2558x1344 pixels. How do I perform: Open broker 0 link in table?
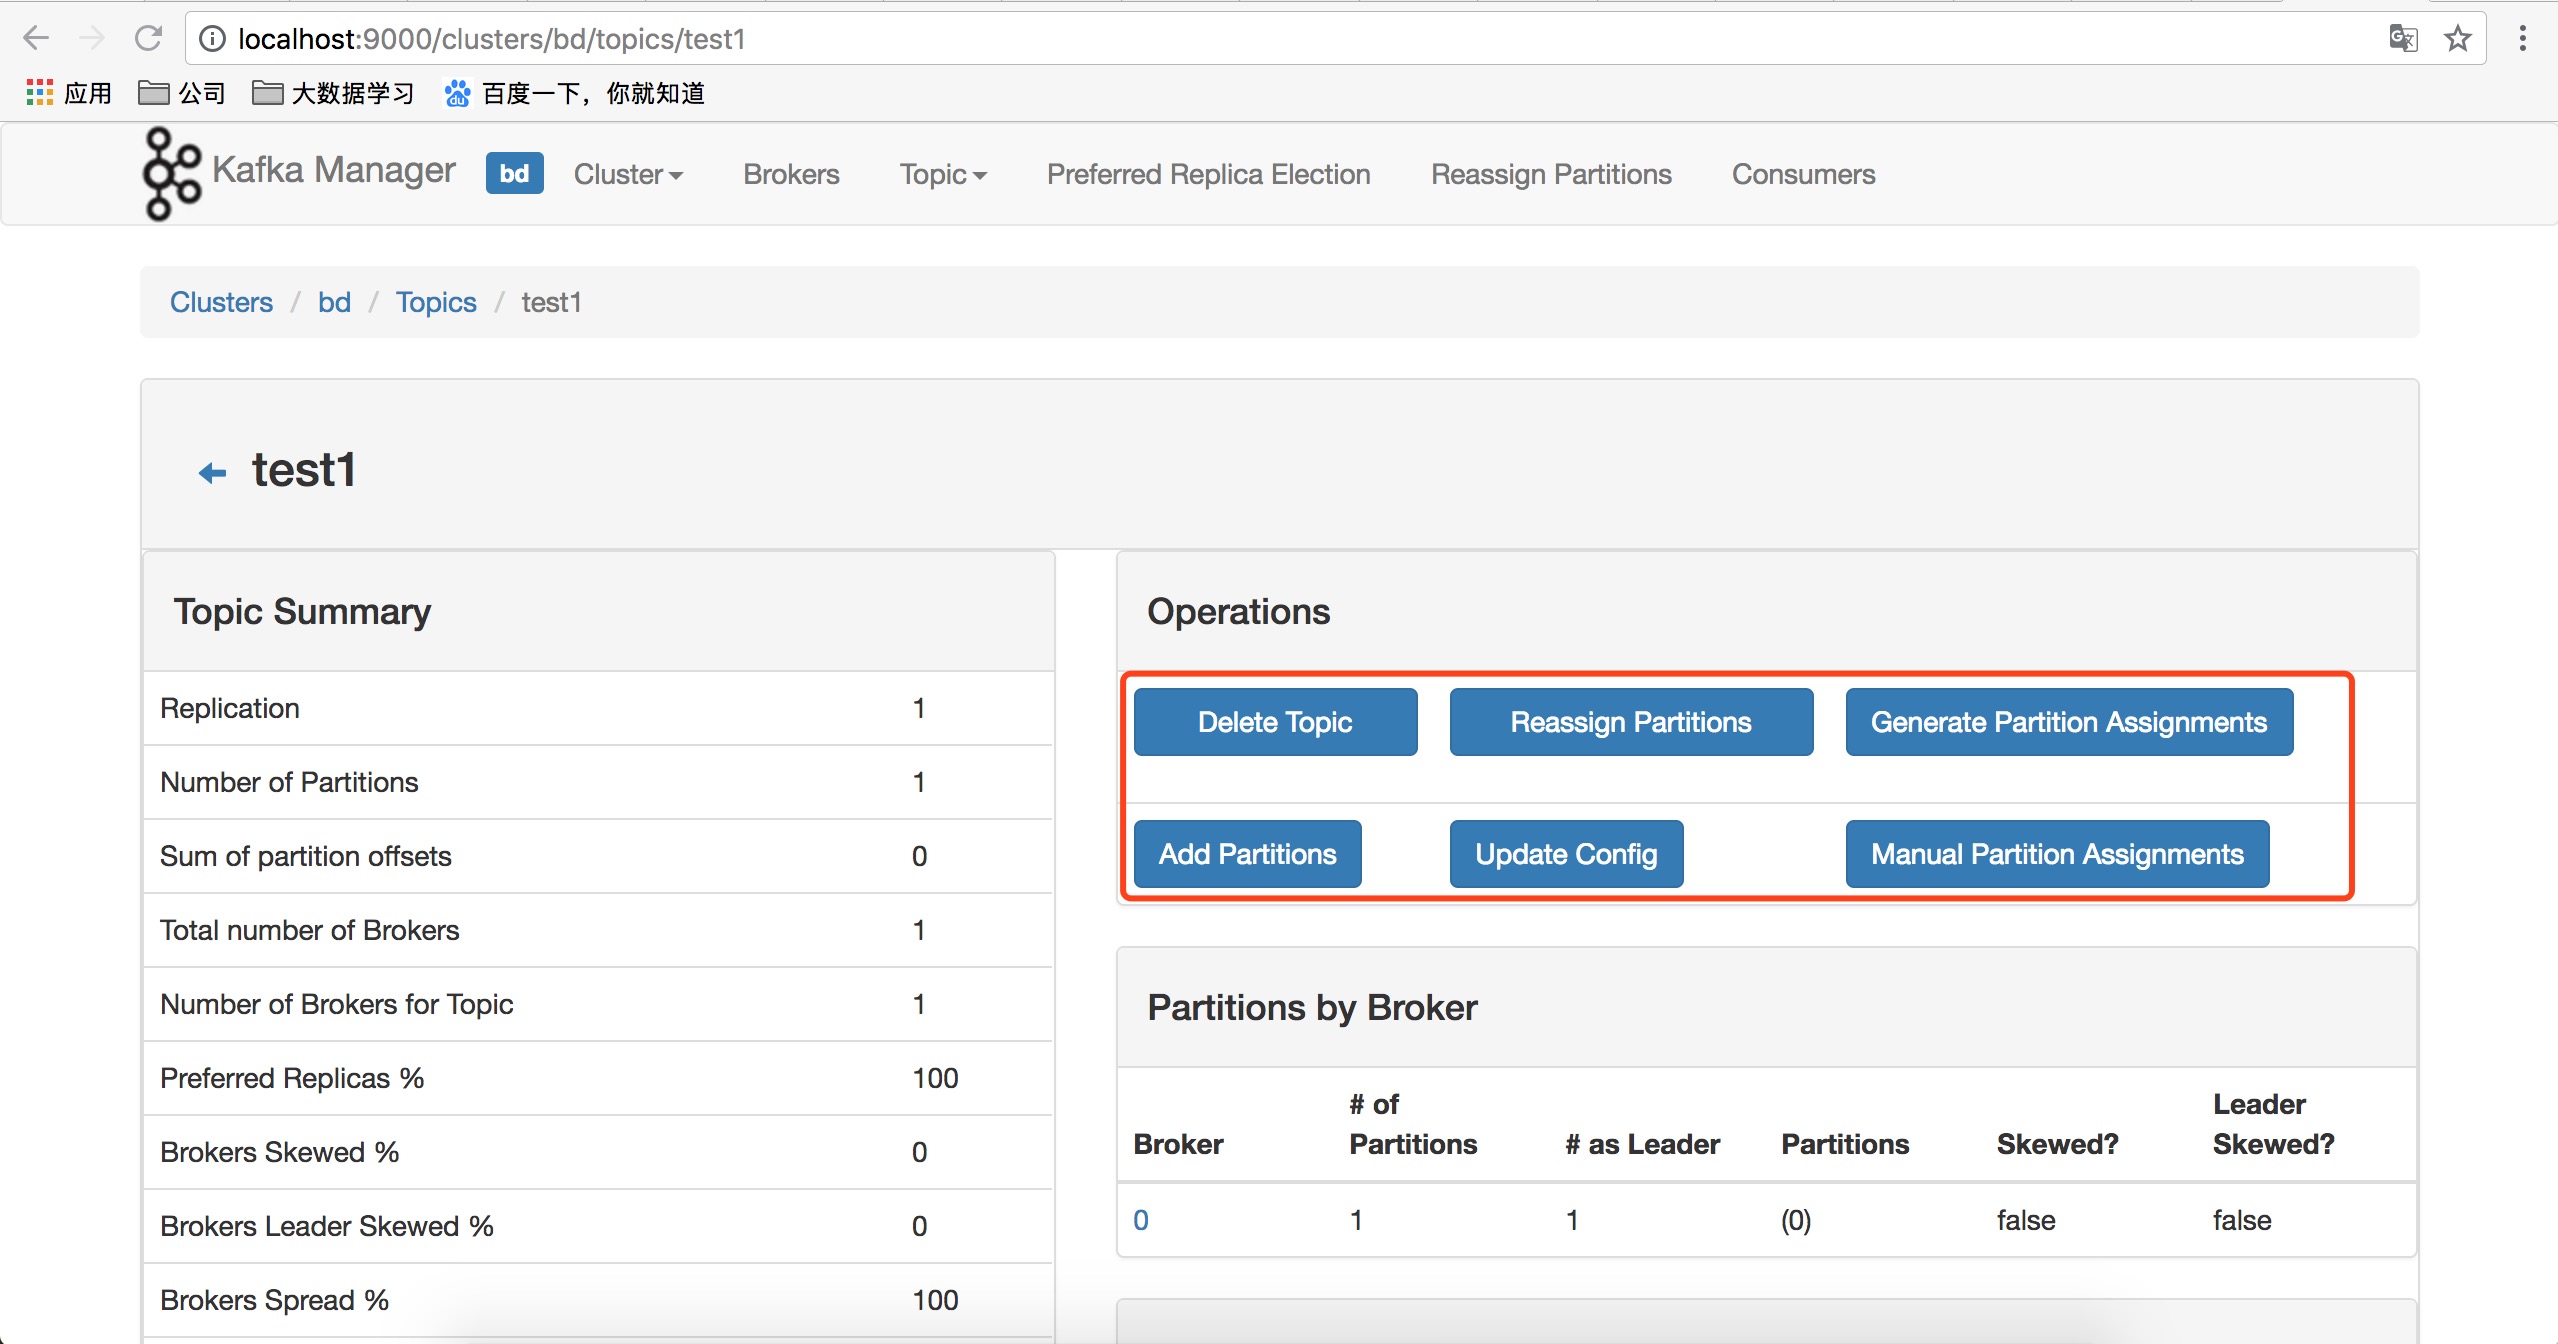1141,1220
